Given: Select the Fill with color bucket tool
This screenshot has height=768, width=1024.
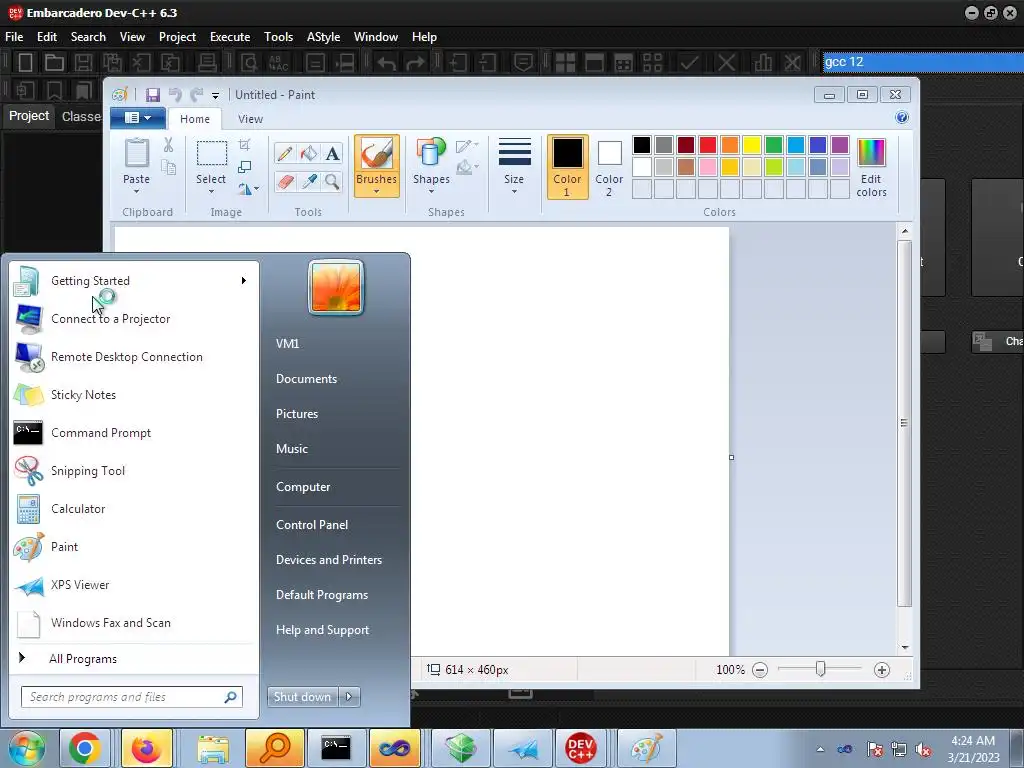Looking at the screenshot, I should pyautogui.click(x=308, y=153).
